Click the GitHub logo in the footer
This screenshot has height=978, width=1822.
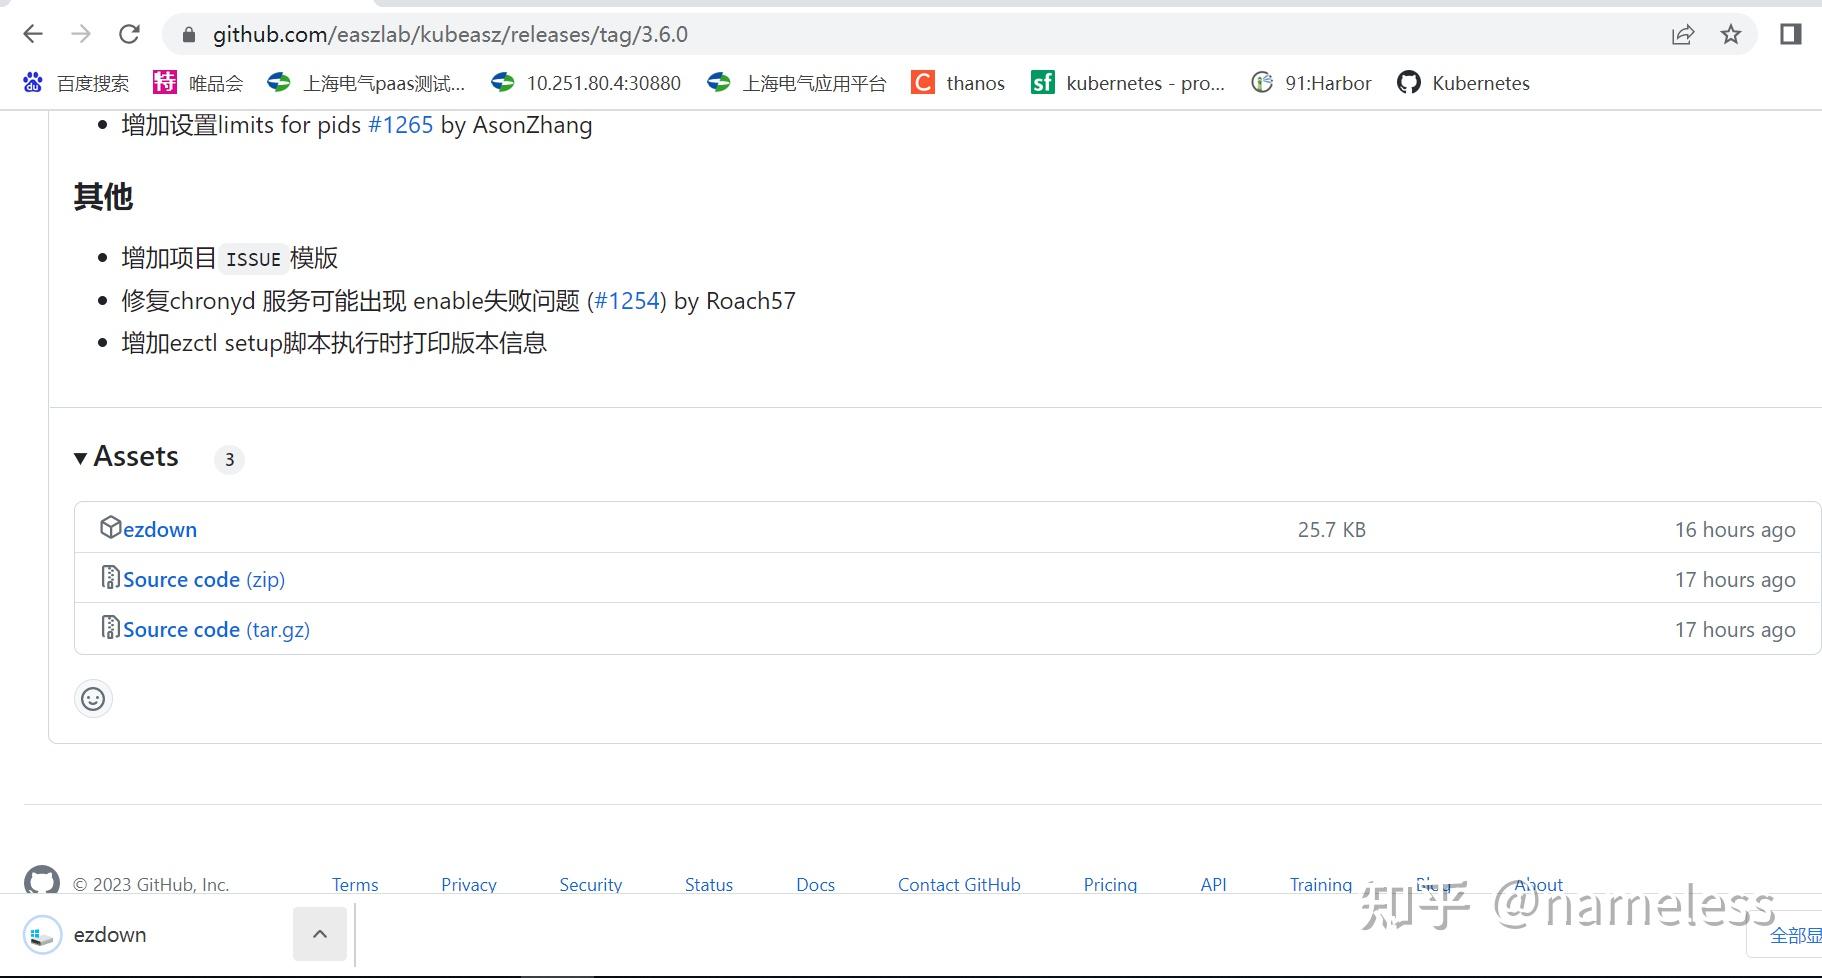pyautogui.click(x=41, y=882)
